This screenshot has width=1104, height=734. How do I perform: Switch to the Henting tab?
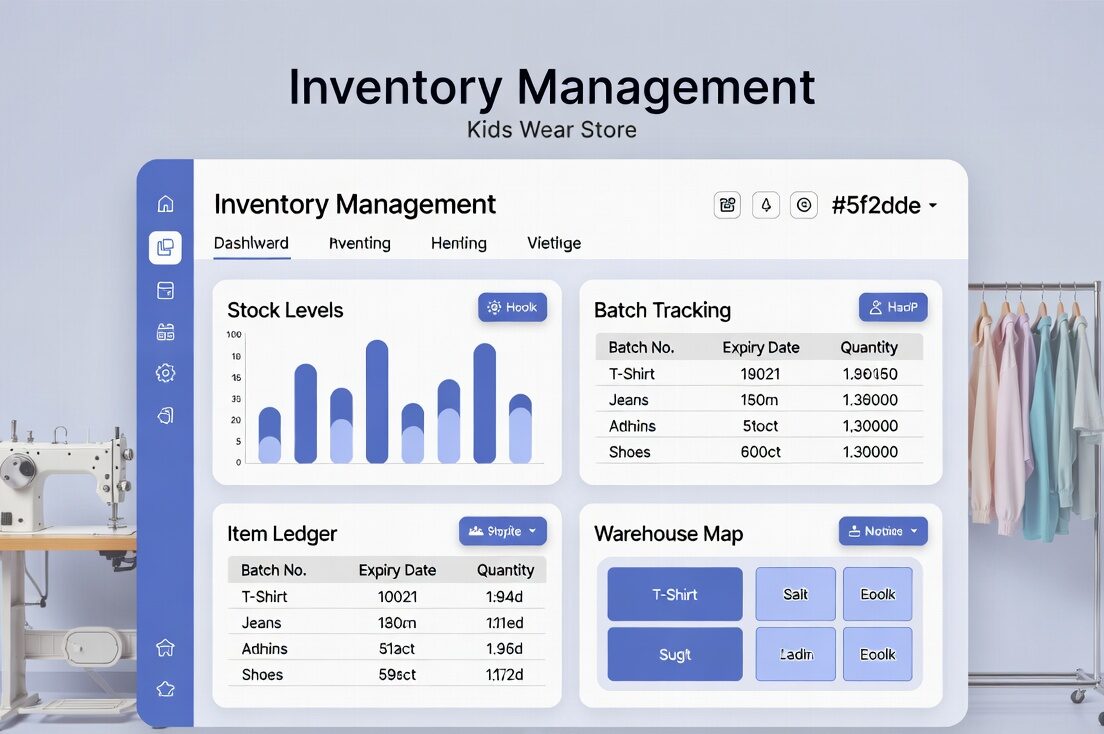[x=459, y=243]
